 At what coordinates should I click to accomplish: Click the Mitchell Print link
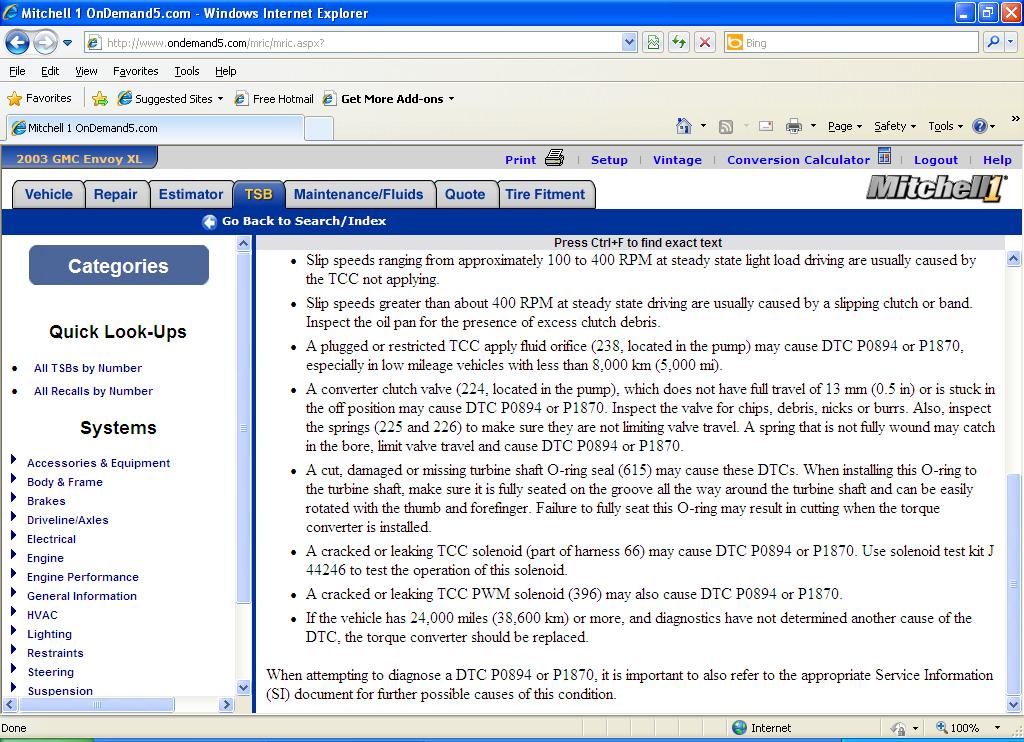tap(520, 160)
